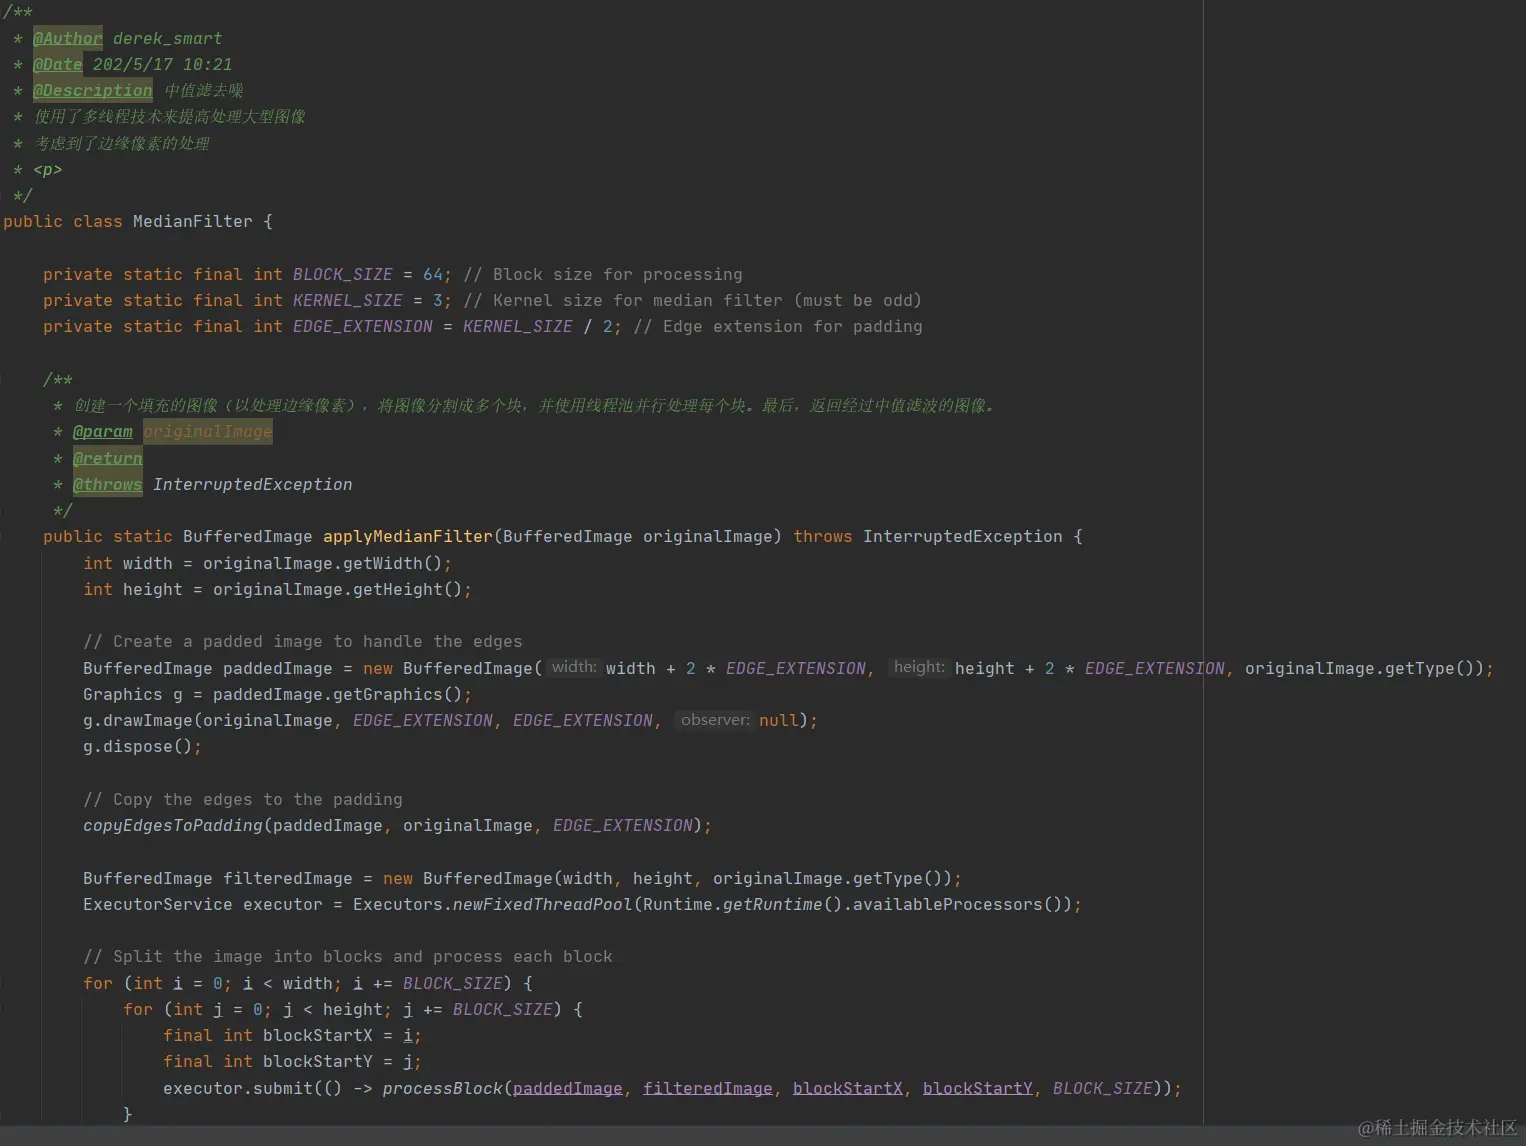This screenshot has height=1146, width=1526.
Task: Click the getHeight() method call
Action: (x=408, y=589)
